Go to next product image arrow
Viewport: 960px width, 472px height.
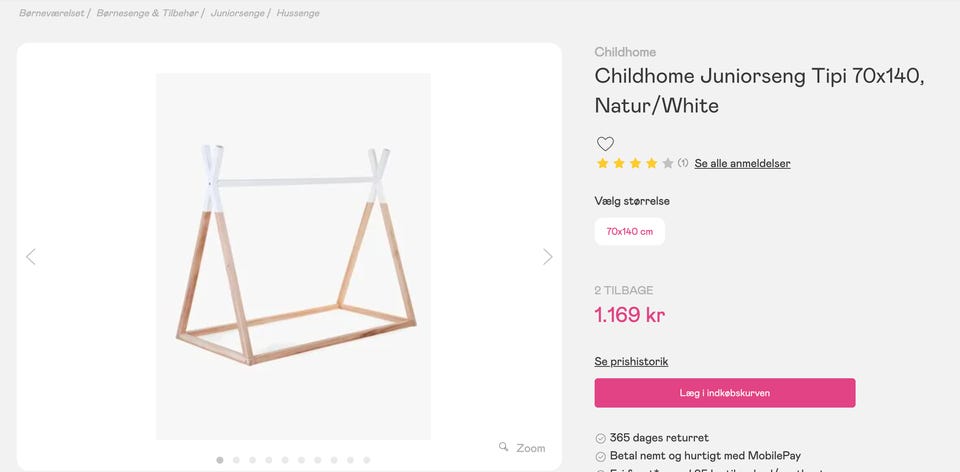coord(547,257)
